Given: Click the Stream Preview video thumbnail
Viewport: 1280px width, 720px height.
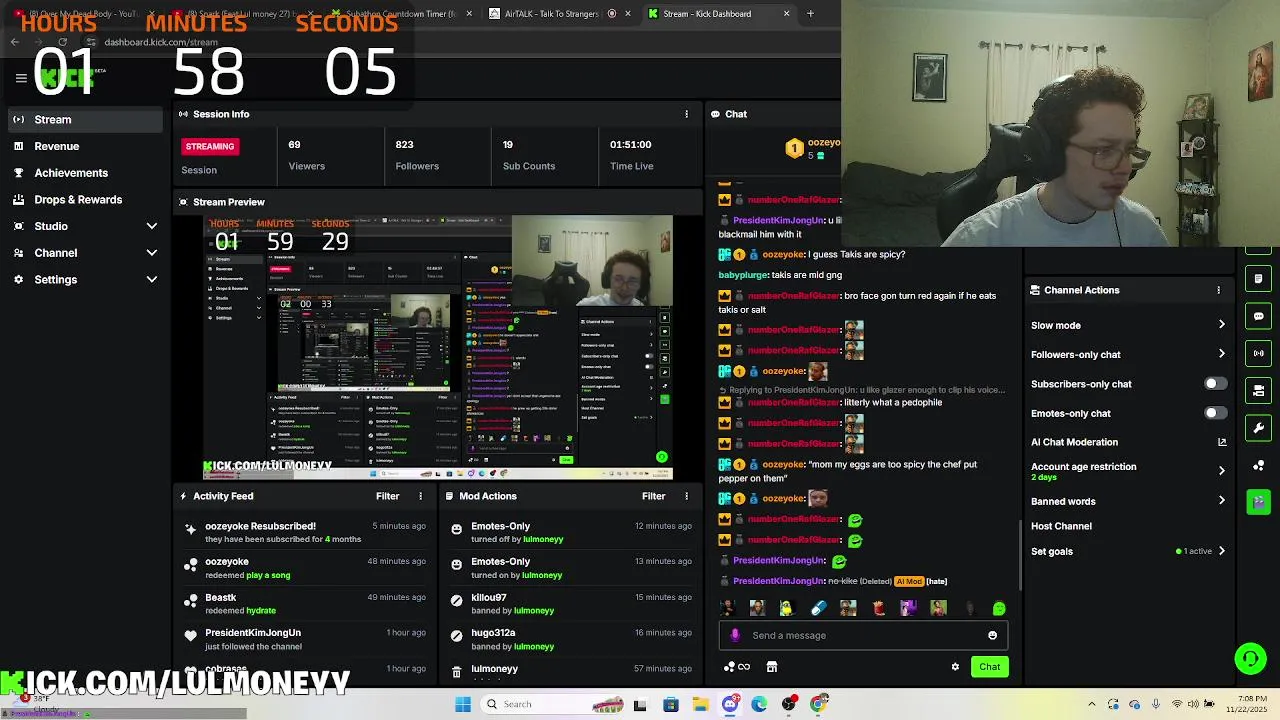Looking at the screenshot, I should tap(438, 348).
